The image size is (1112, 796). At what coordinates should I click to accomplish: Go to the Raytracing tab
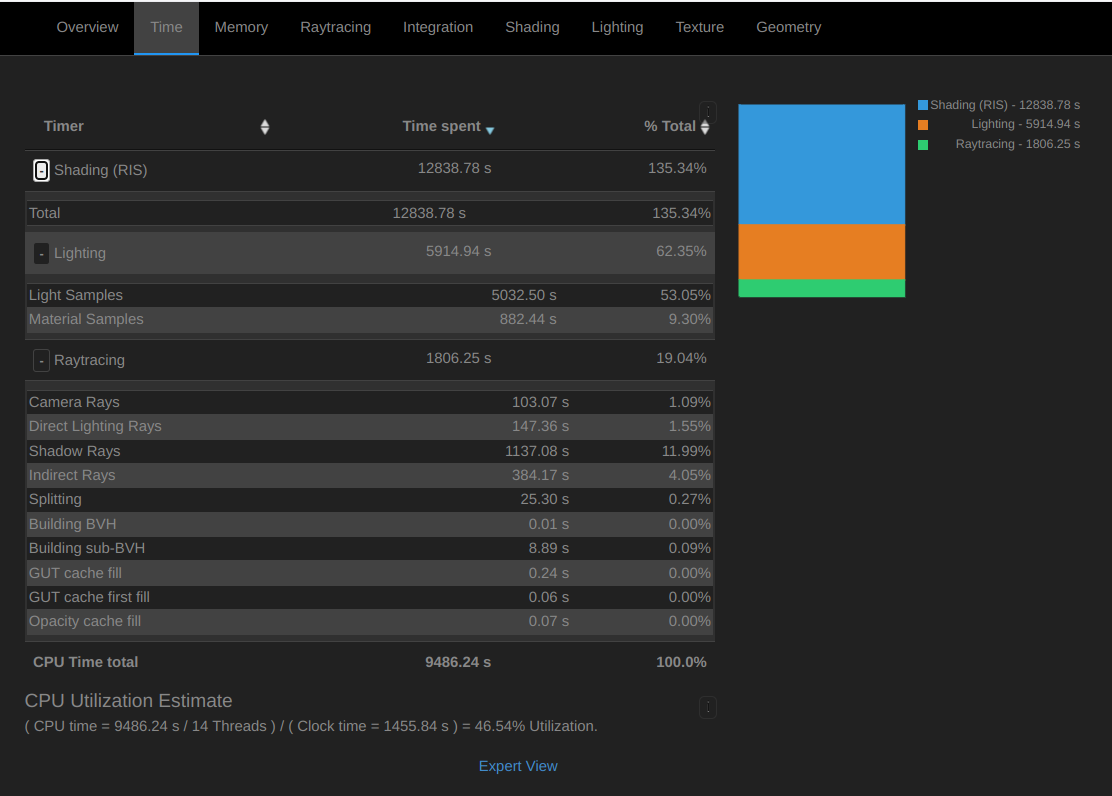click(335, 27)
